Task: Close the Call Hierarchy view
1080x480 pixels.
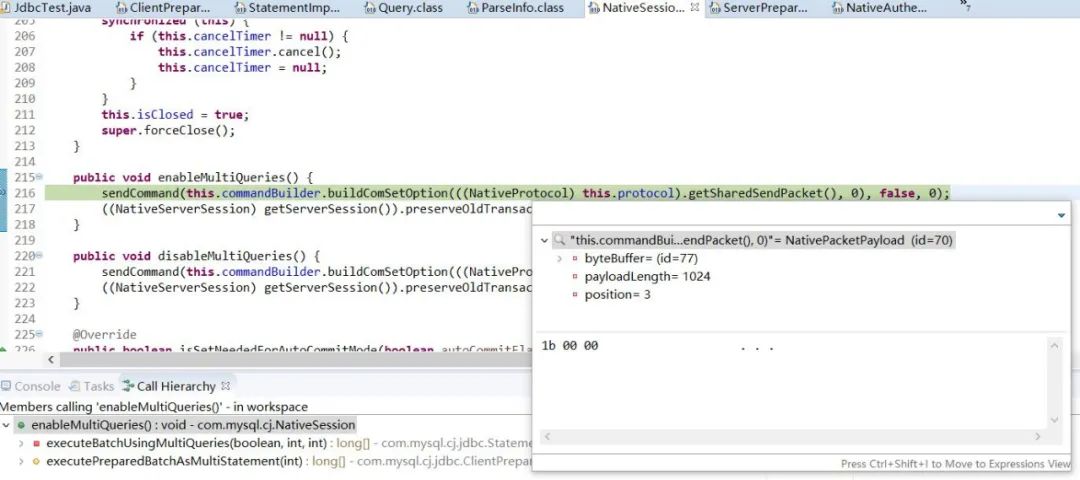Action: 226,386
